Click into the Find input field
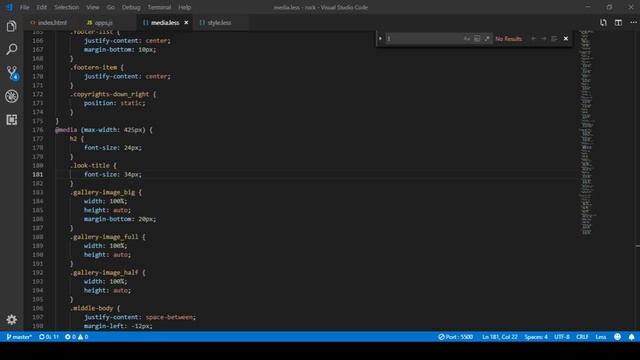The height and width of the screenshot is (360, 640). [424, 38]
